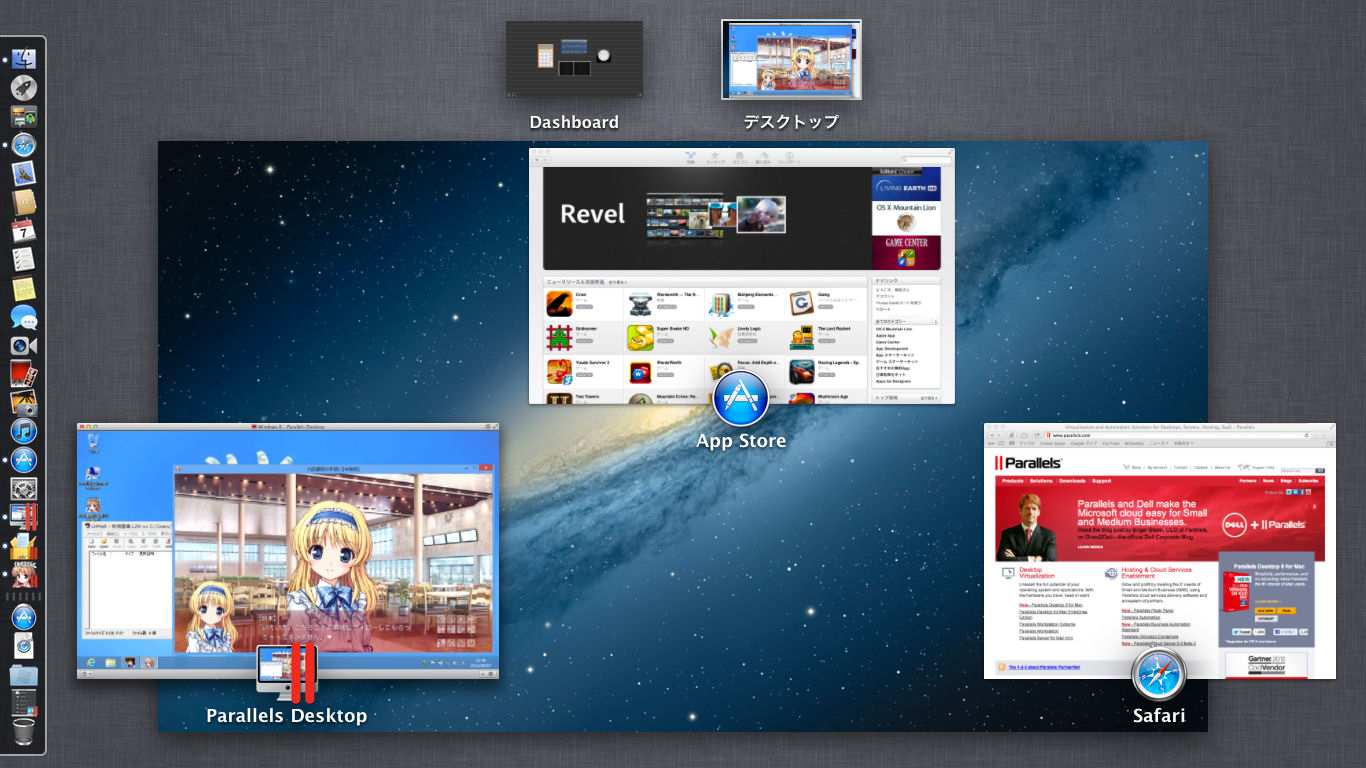Open Finder from the Dock
The width and height of the screenshot is (1366, 768).
24,59
